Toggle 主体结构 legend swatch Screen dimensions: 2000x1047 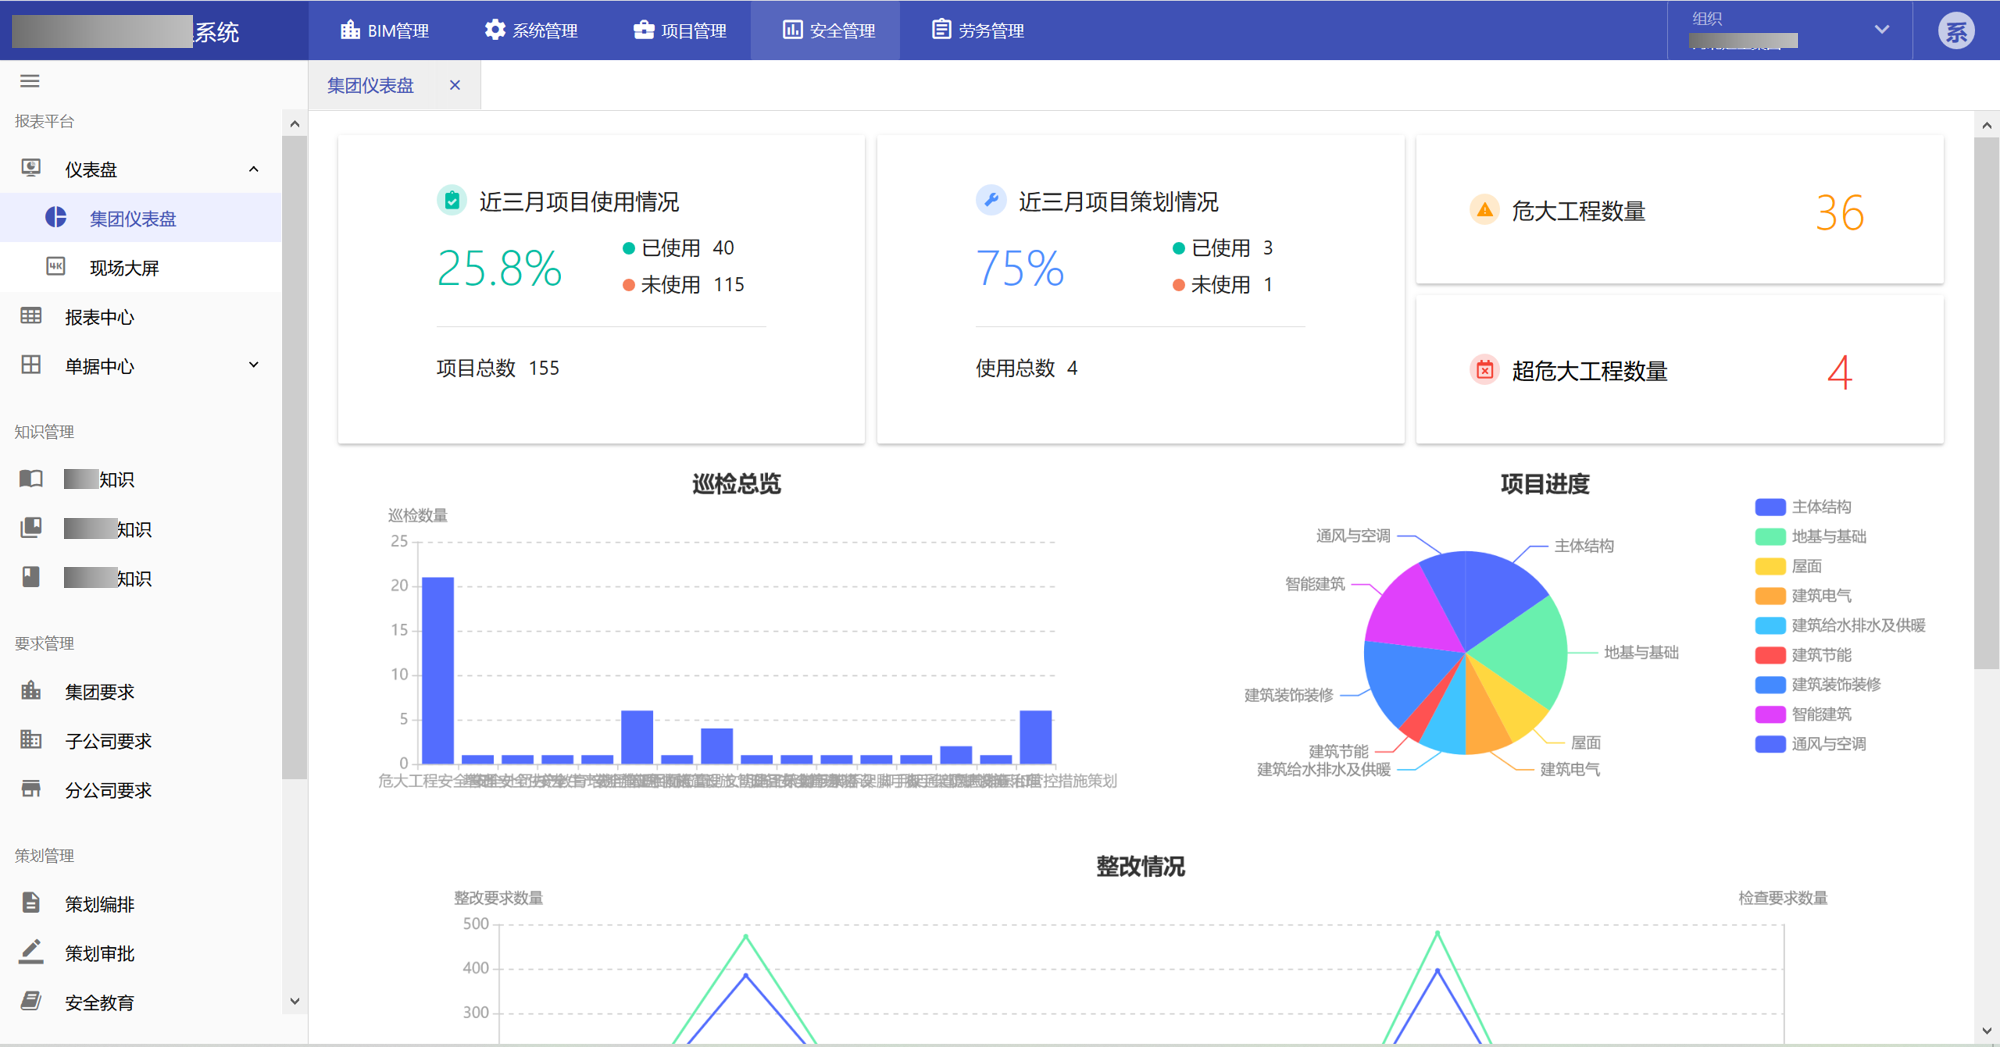pyautogui.click(x=1770, y=507)
